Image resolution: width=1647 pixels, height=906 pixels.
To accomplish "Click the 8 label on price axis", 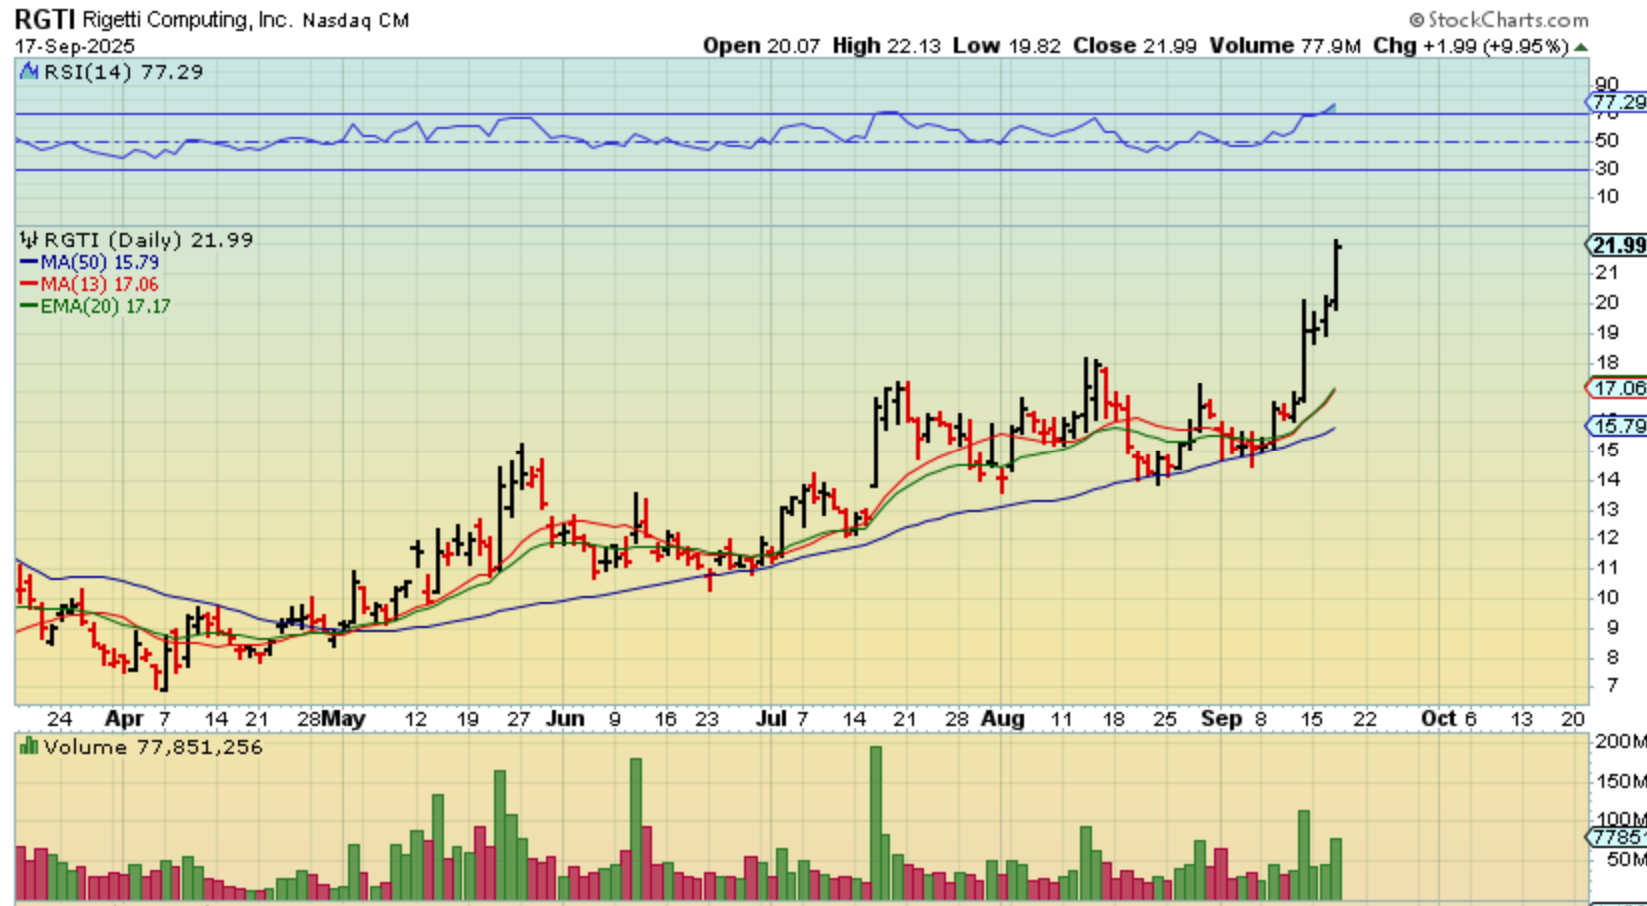I will [1612, 657].
